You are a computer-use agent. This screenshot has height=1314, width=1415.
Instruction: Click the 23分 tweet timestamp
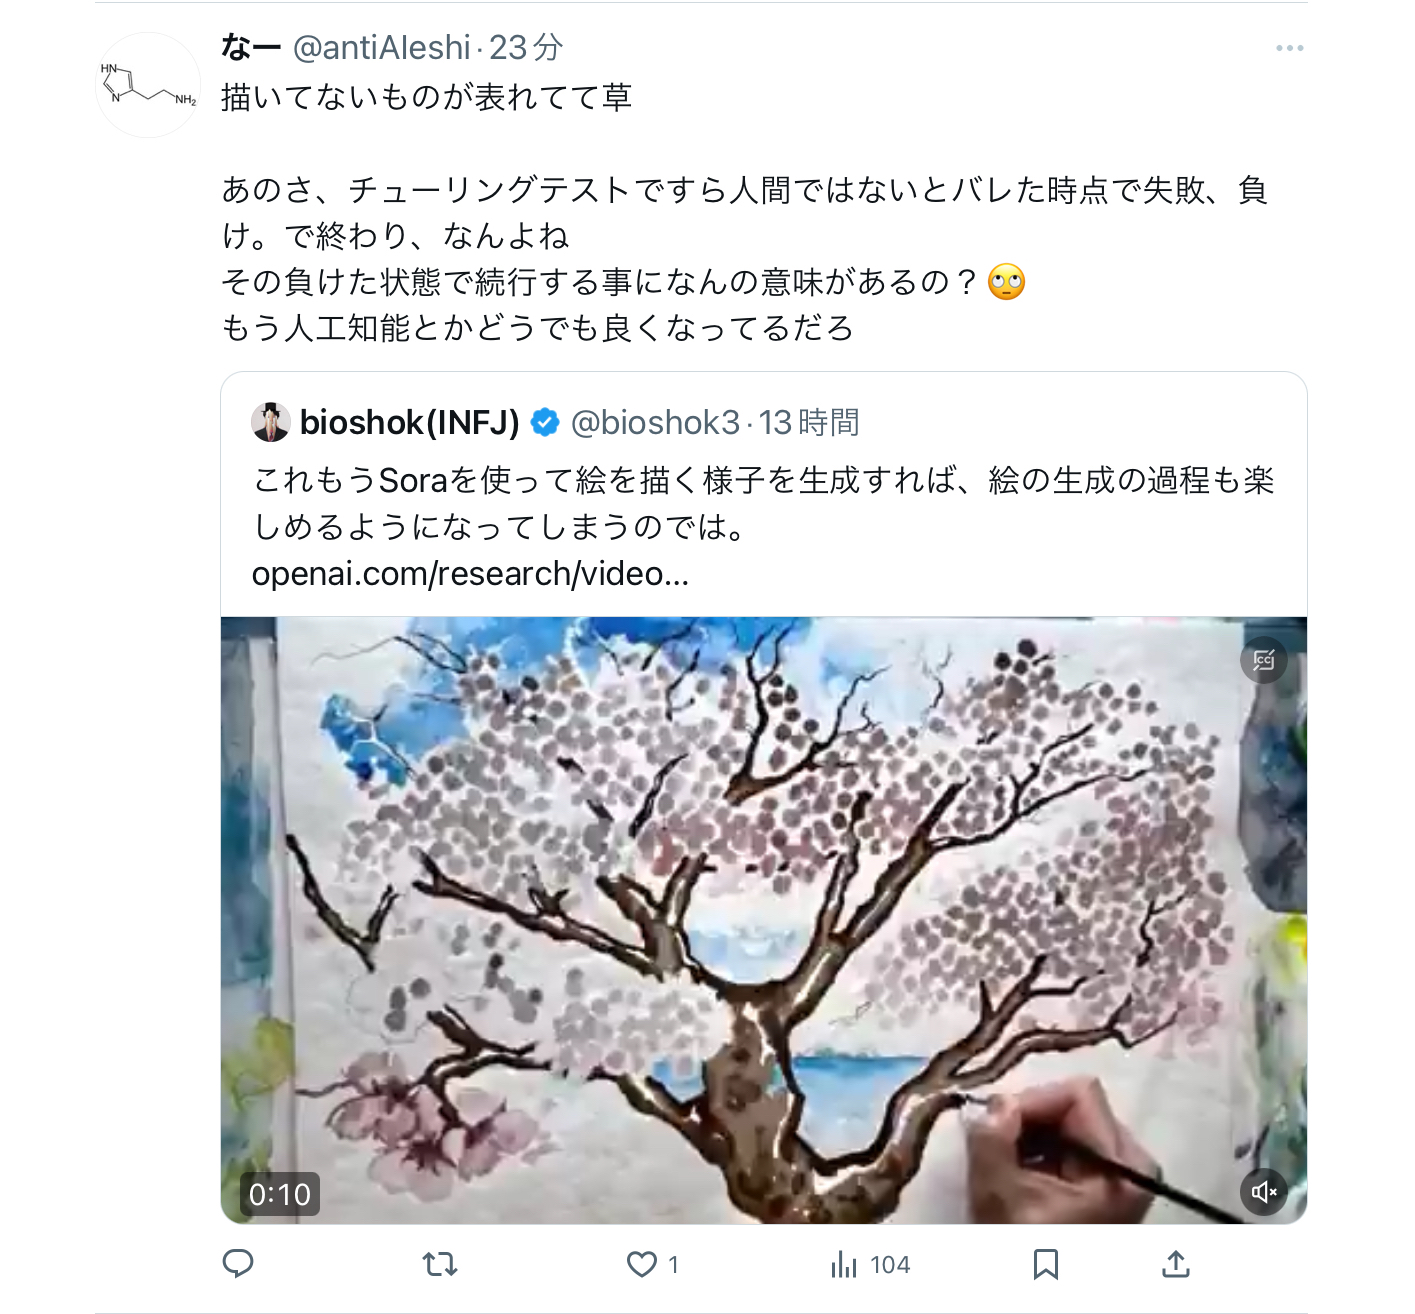(x=526, y=47)
